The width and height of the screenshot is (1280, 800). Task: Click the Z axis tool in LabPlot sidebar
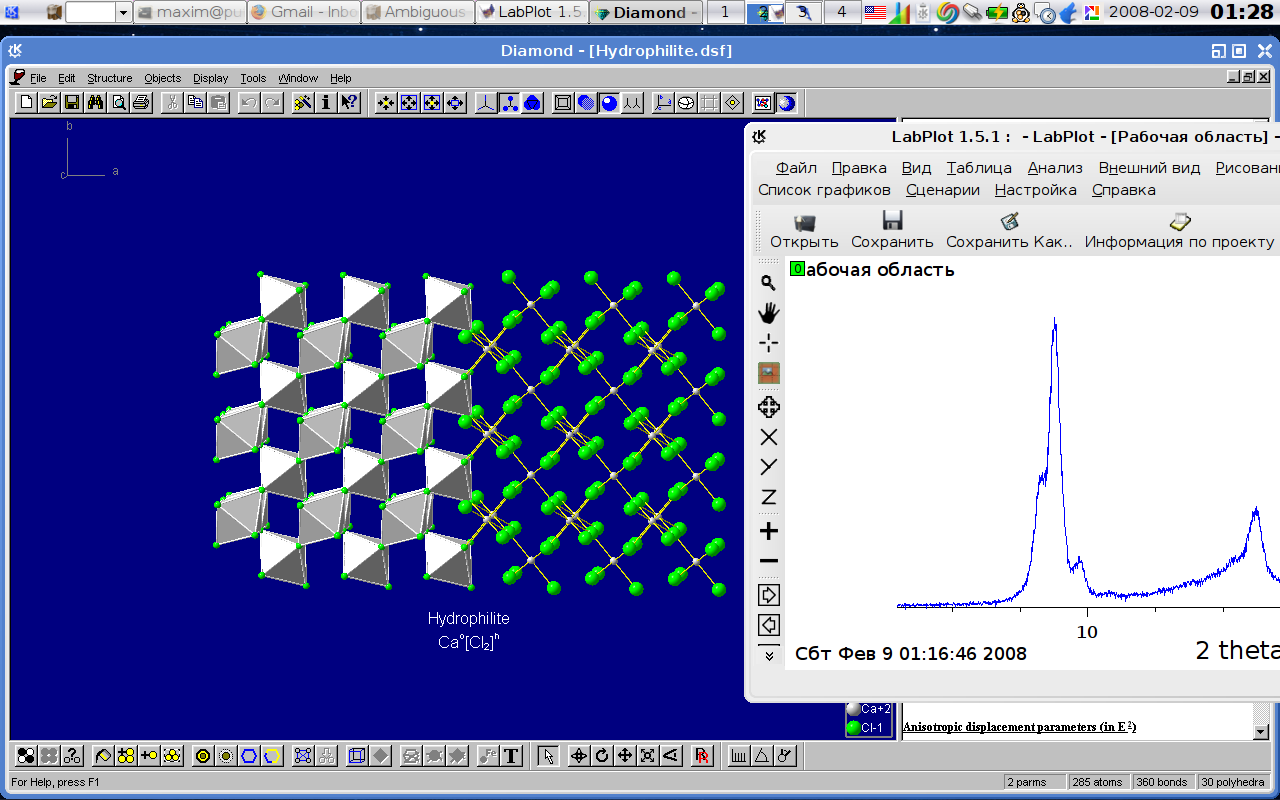pos(768,497)
